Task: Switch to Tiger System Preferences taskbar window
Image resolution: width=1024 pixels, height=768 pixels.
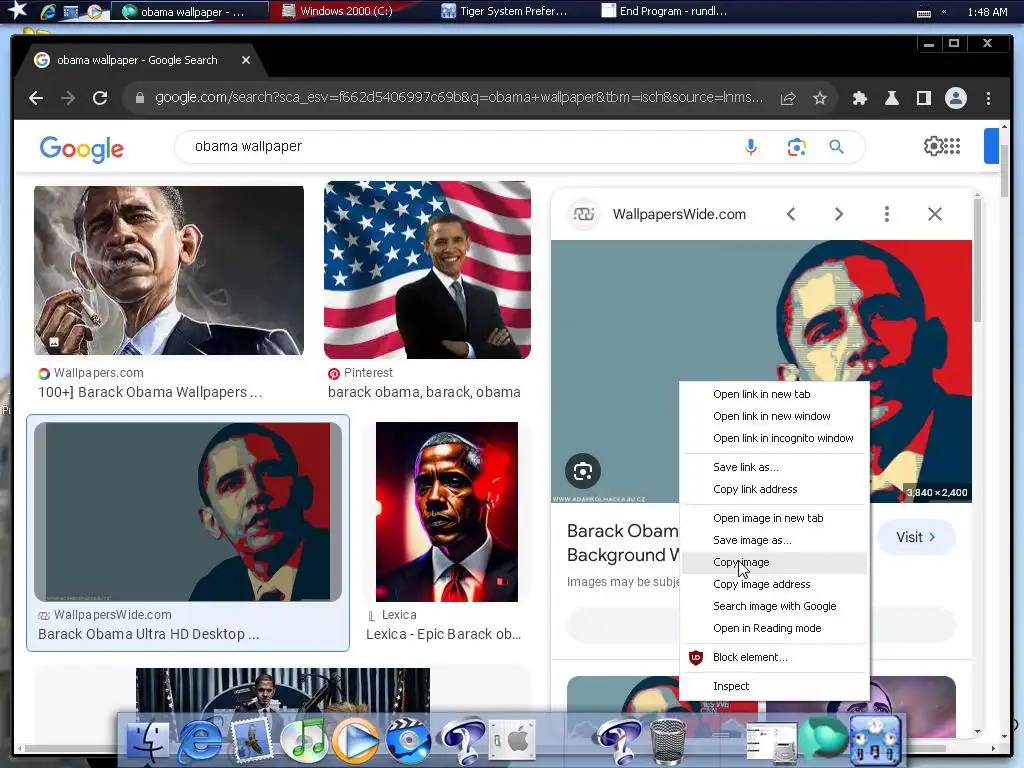Action: (504, 11)
